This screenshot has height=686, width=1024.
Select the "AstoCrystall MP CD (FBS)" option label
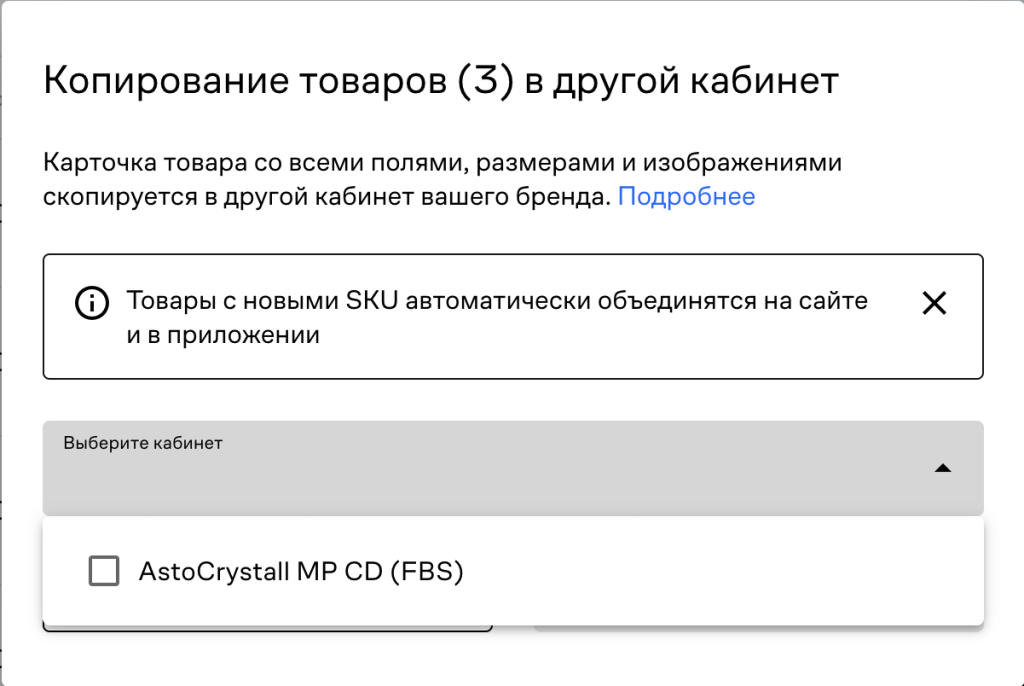click(x=300, y=572)
